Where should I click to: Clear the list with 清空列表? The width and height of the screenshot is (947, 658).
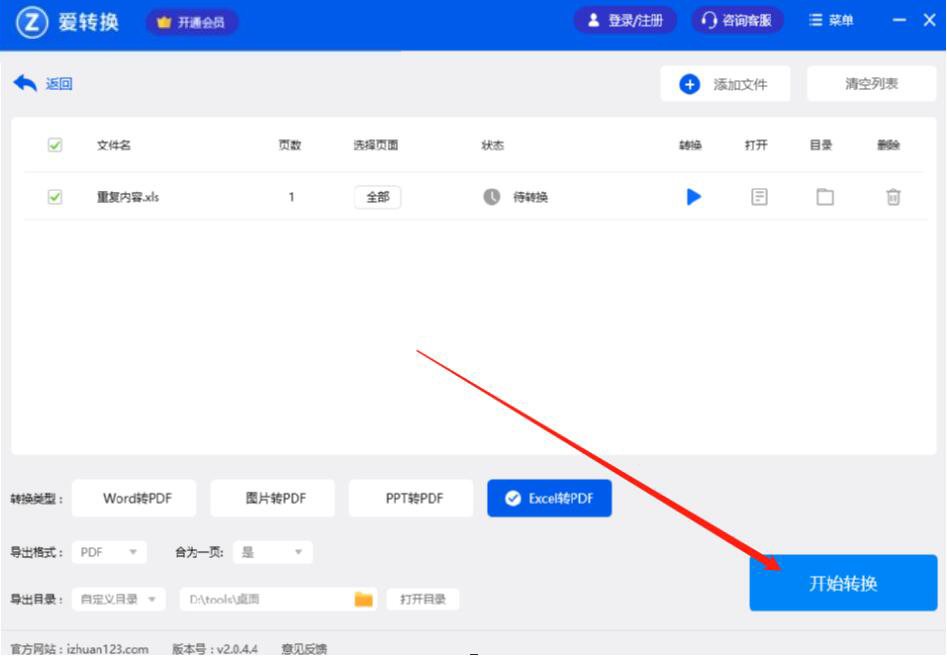pos(872,84)
